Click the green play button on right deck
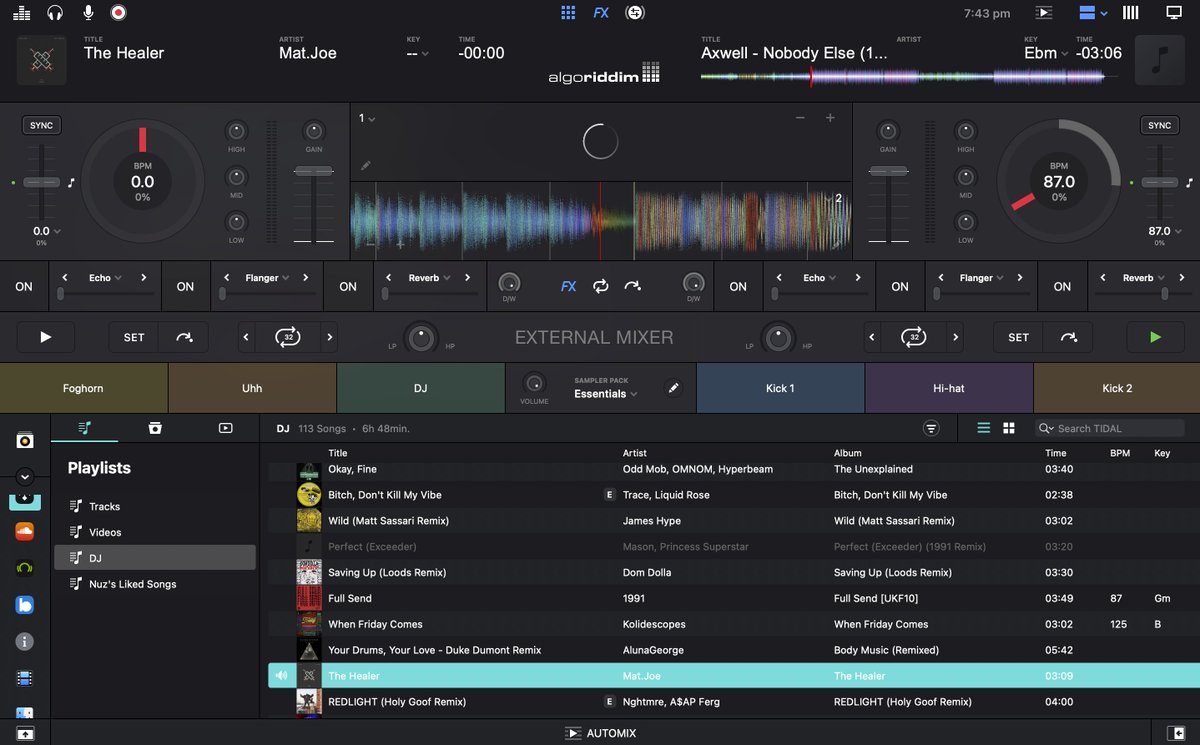1200x745 pixels. (1155, 337)
